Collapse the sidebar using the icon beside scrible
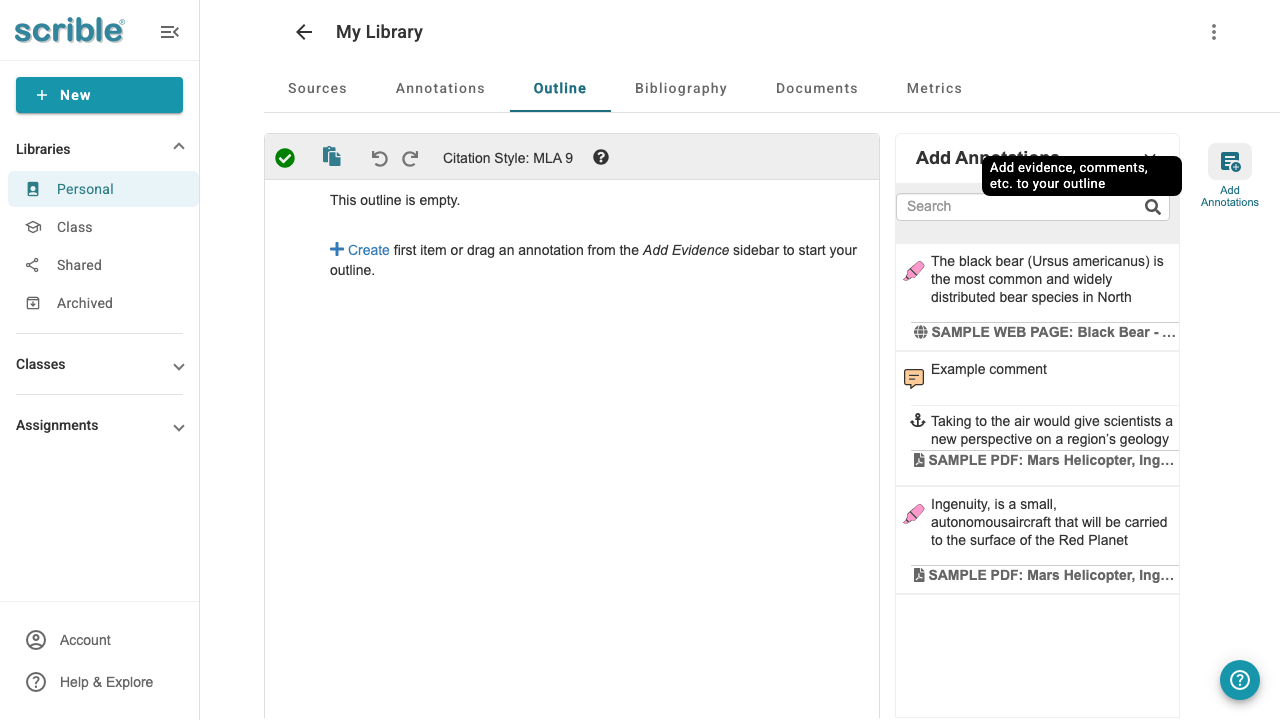 (x=169, y=31)
